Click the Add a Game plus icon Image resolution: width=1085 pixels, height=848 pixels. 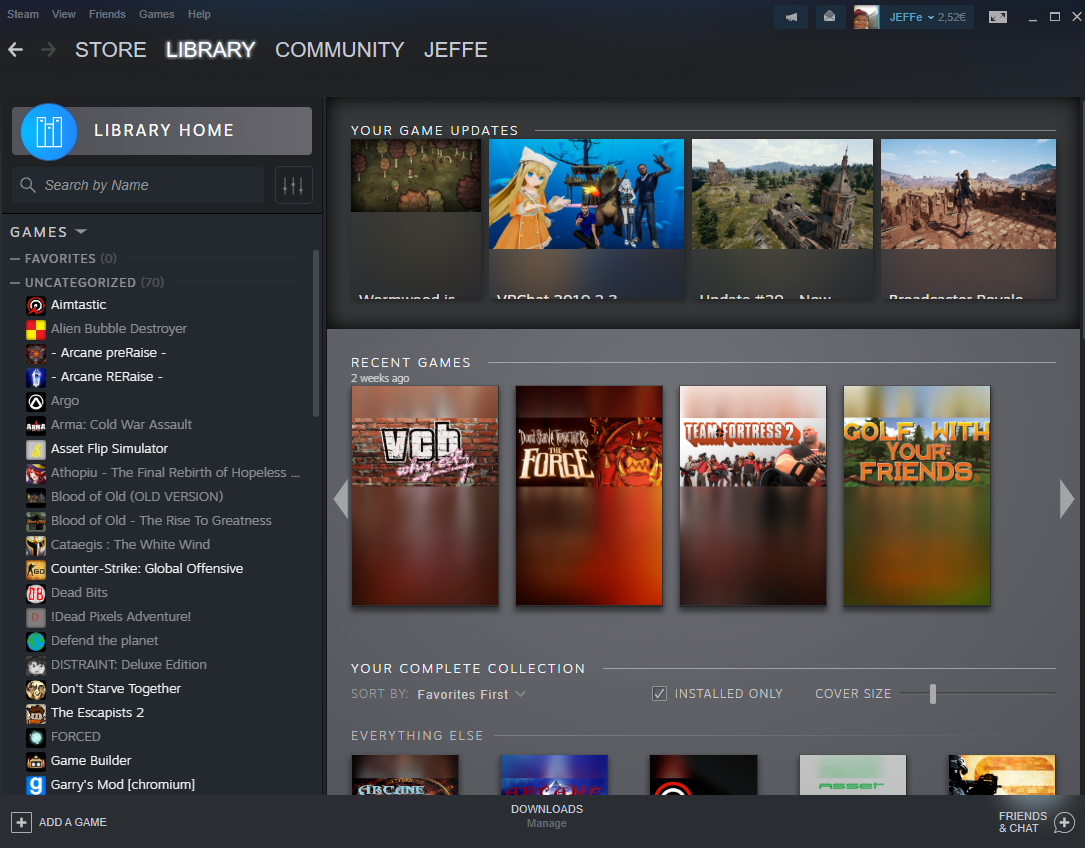[21, 822]
